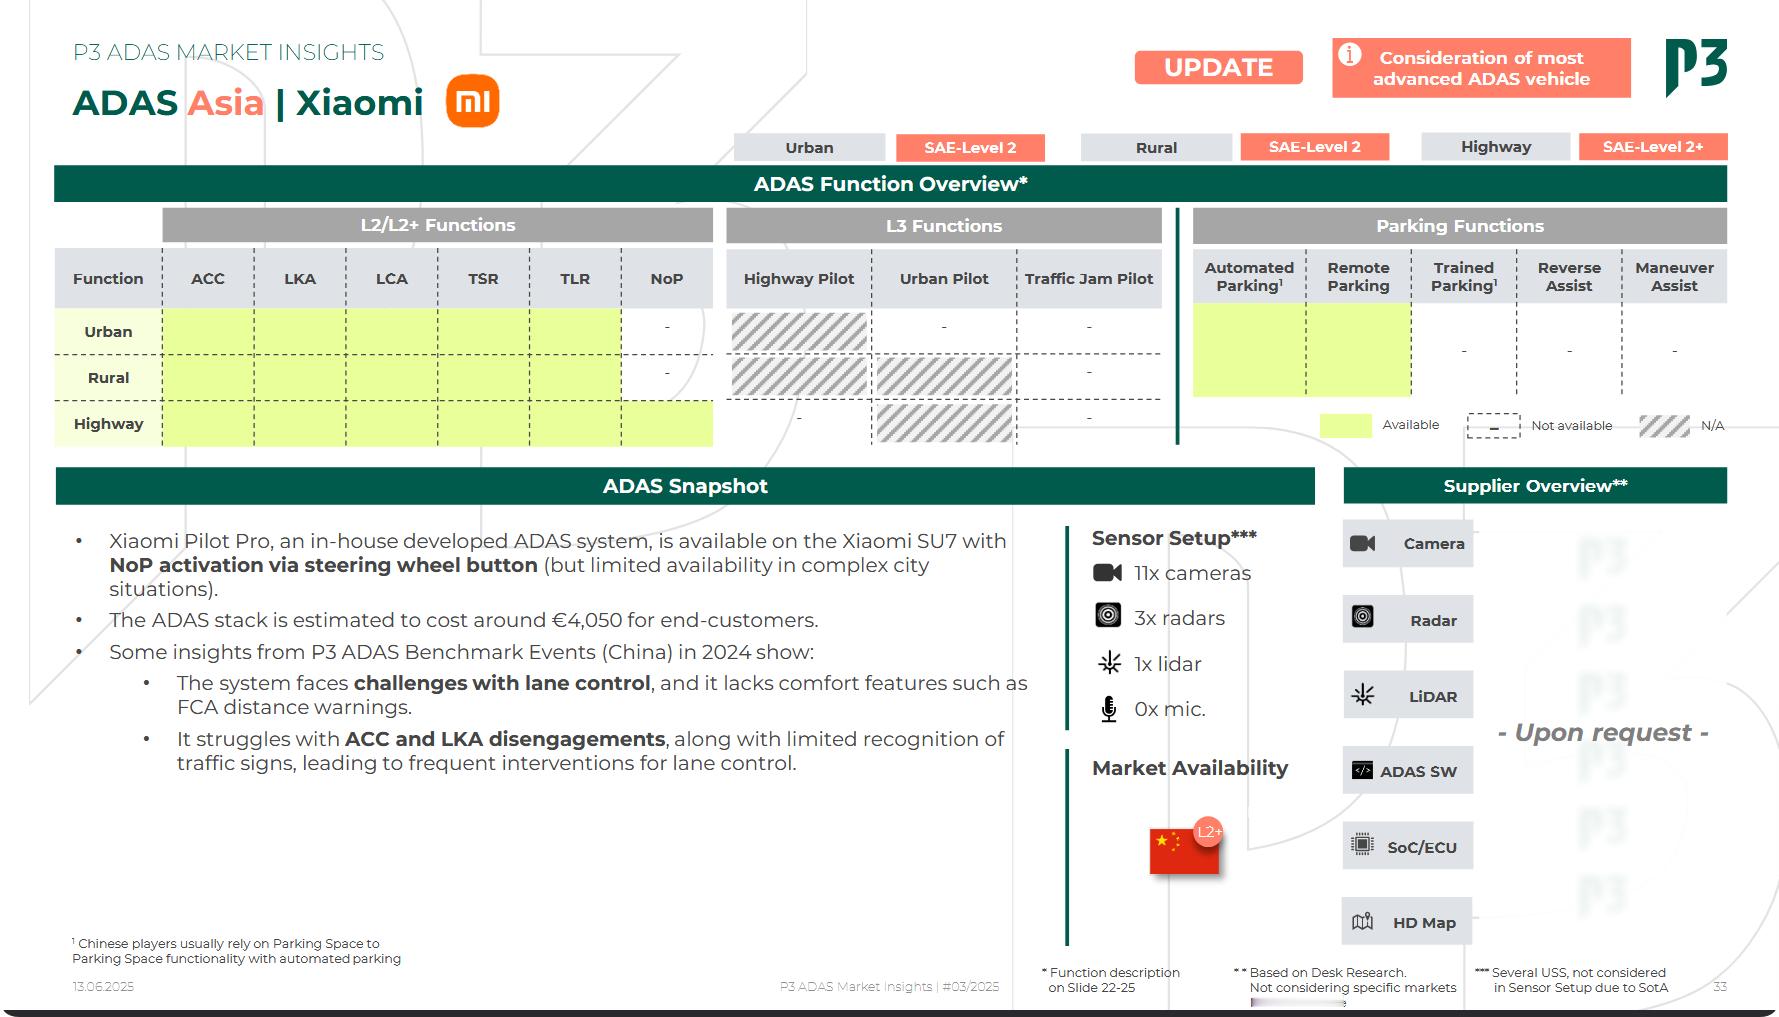
Task: Click the L2+ badge on the flag
Action: pyautogui.click(x=1209, y=832)
